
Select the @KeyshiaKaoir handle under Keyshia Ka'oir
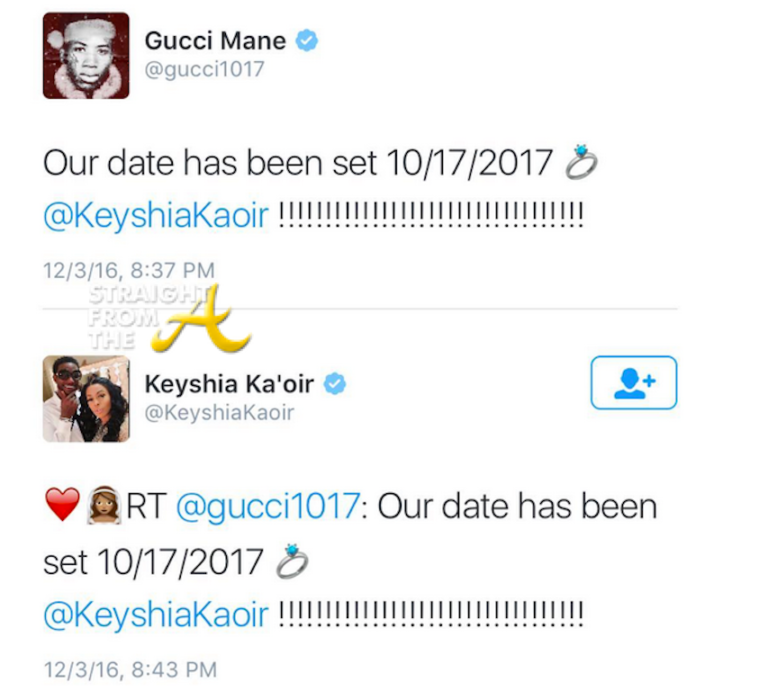pyautogui.click(x=219, y=413)
